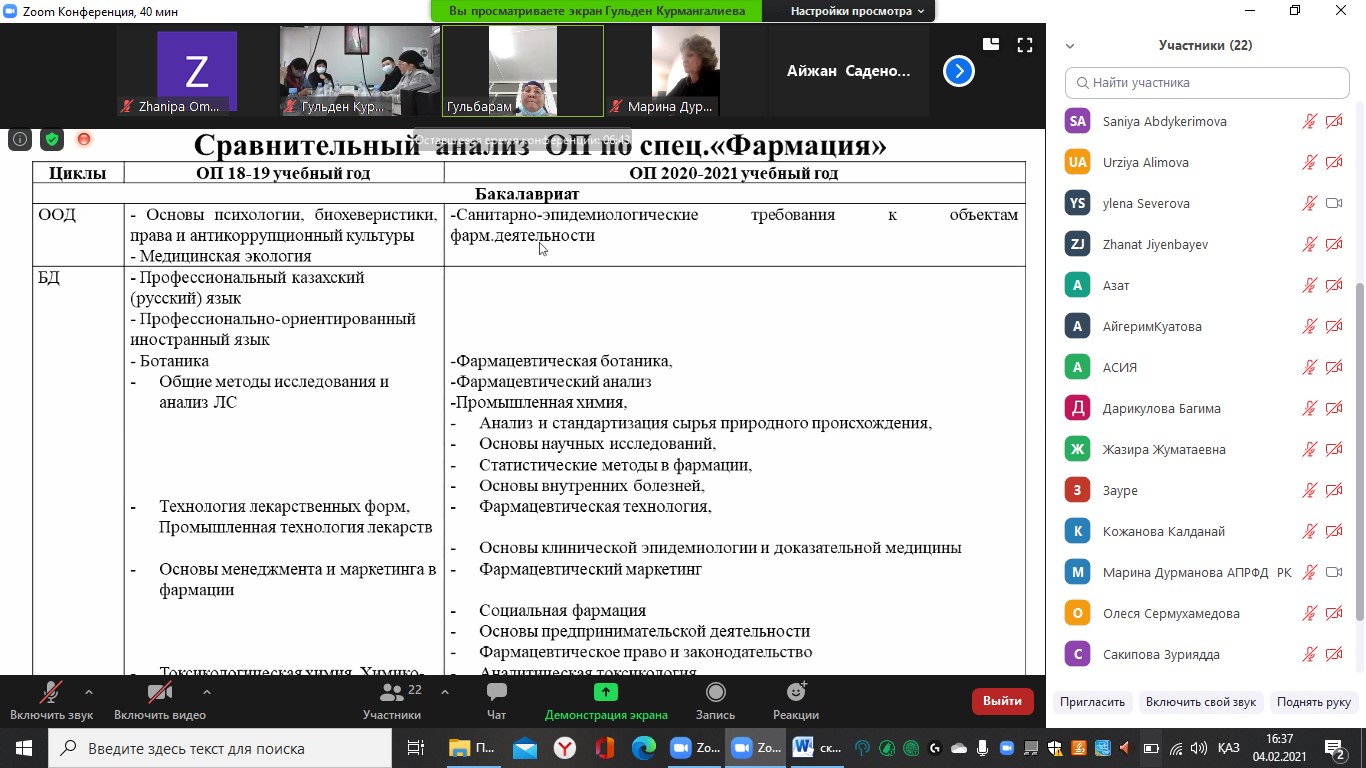
Task: Expand video options arrow next to camera
Action: pos(206,691)
